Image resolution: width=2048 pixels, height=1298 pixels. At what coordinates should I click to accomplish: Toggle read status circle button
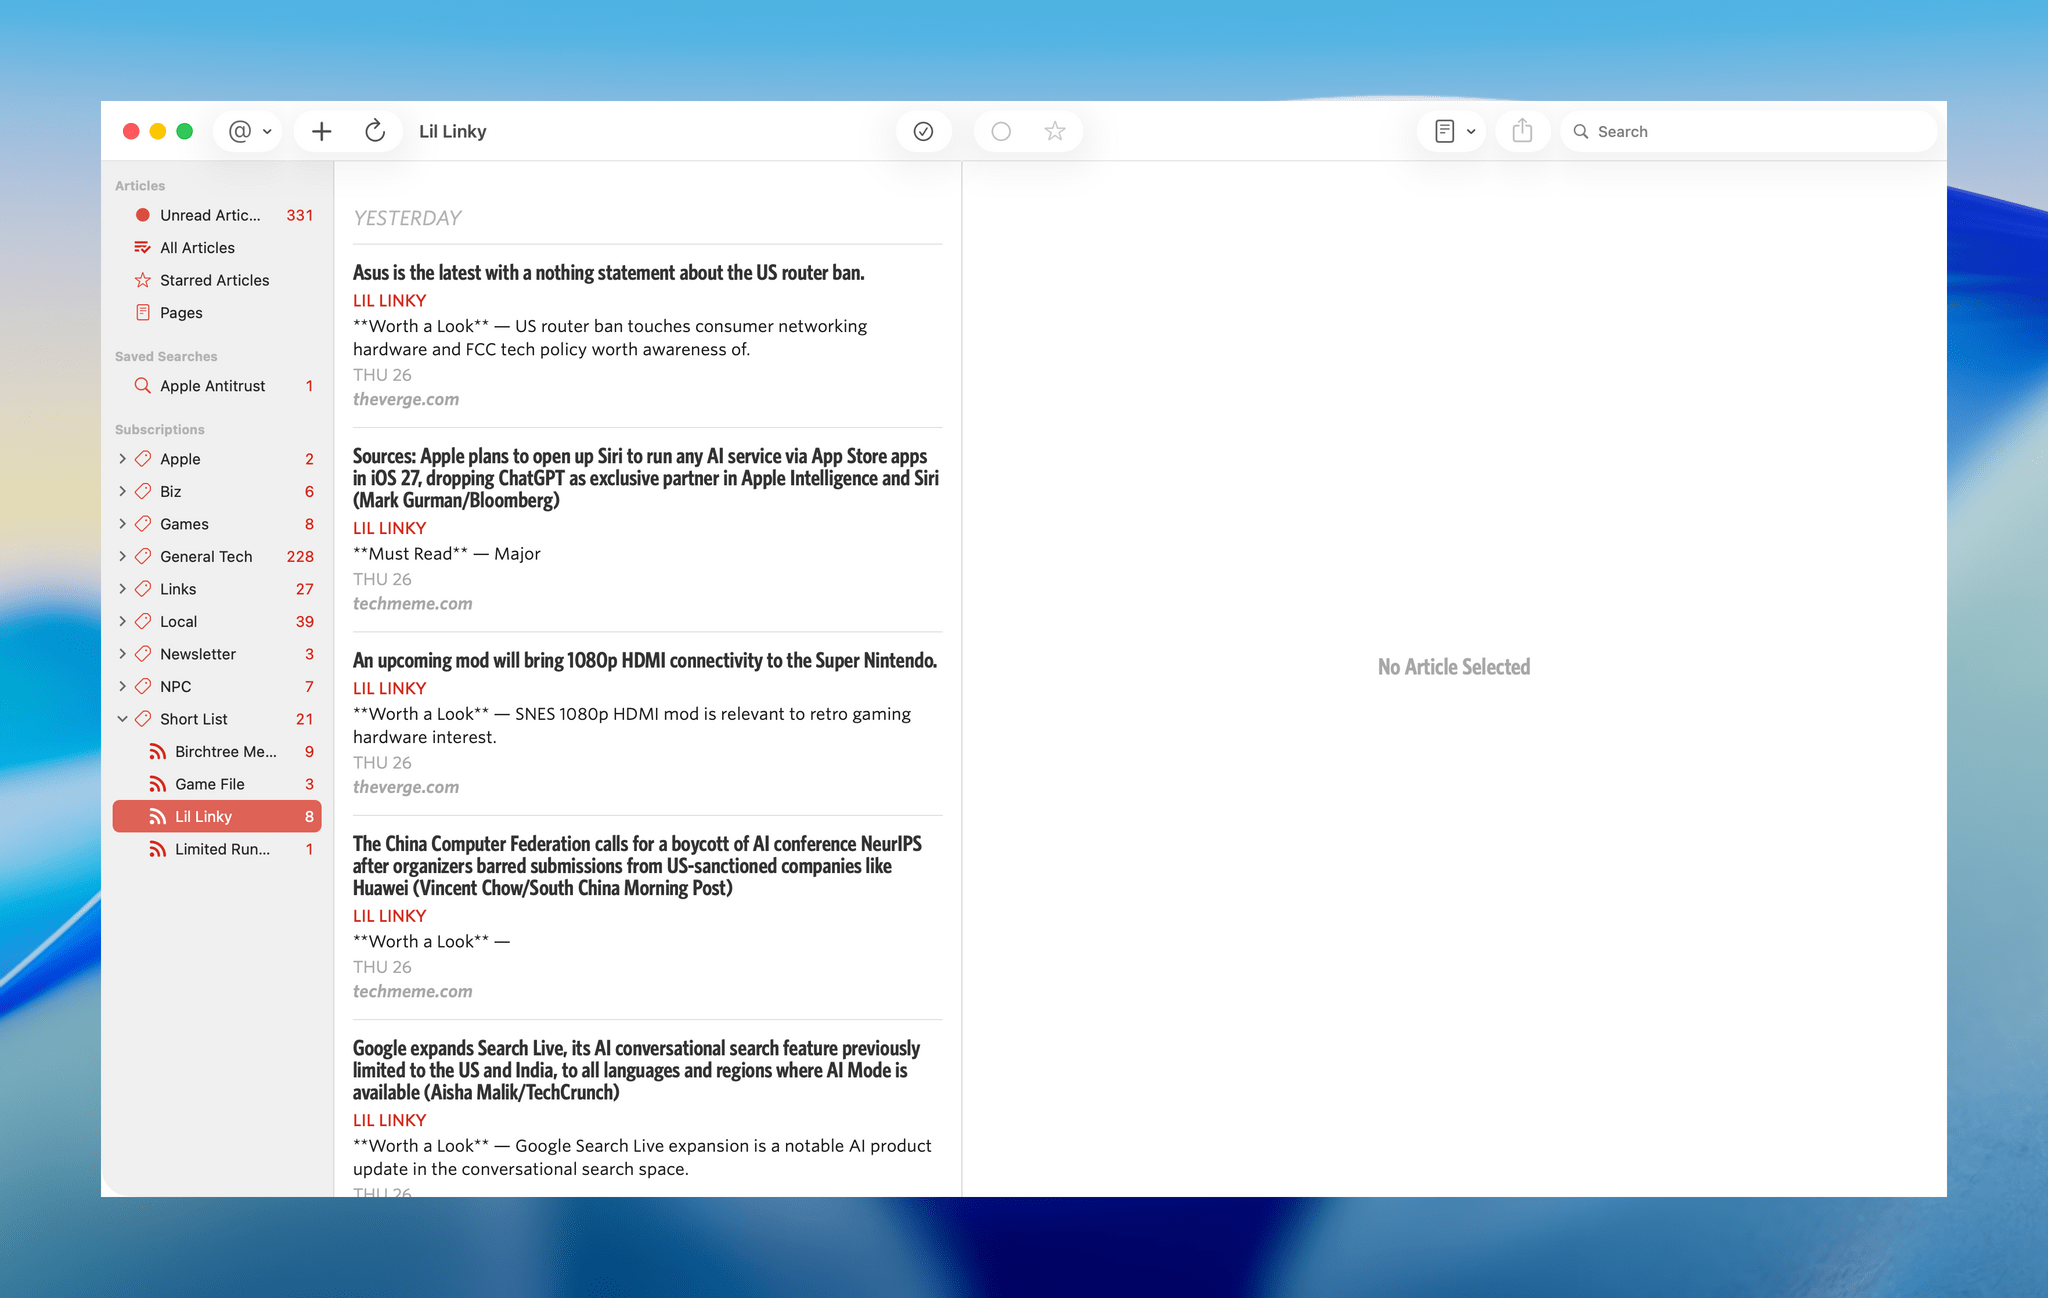pos(1001,131)
